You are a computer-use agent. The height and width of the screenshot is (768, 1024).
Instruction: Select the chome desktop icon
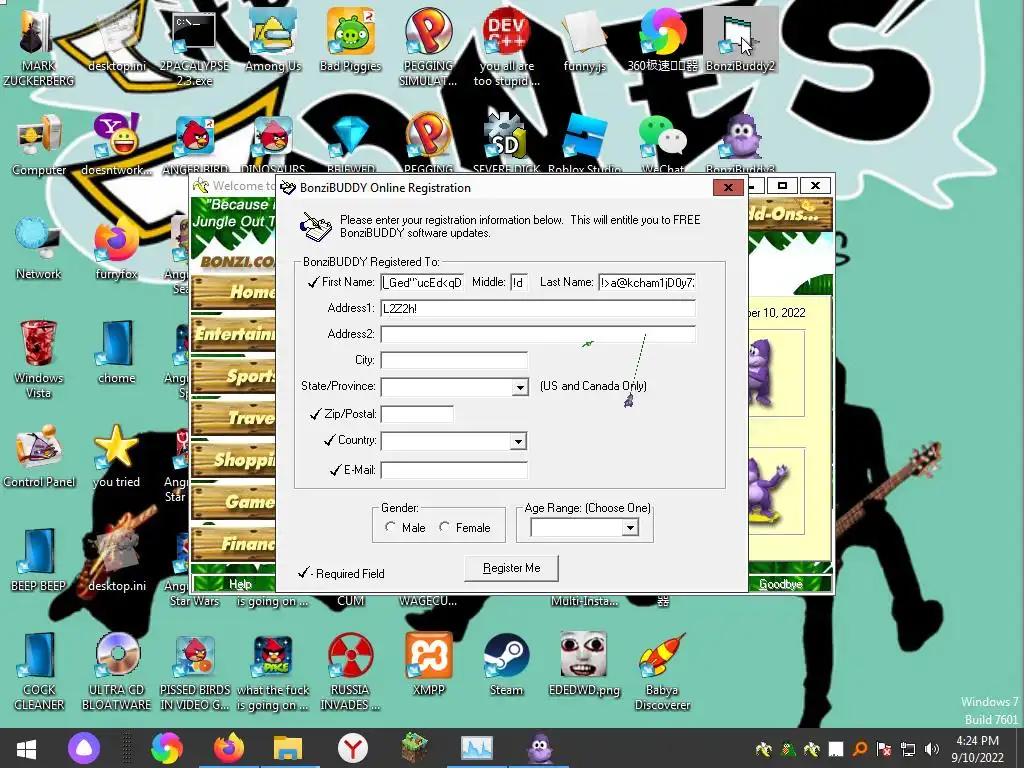coord(116,353)
